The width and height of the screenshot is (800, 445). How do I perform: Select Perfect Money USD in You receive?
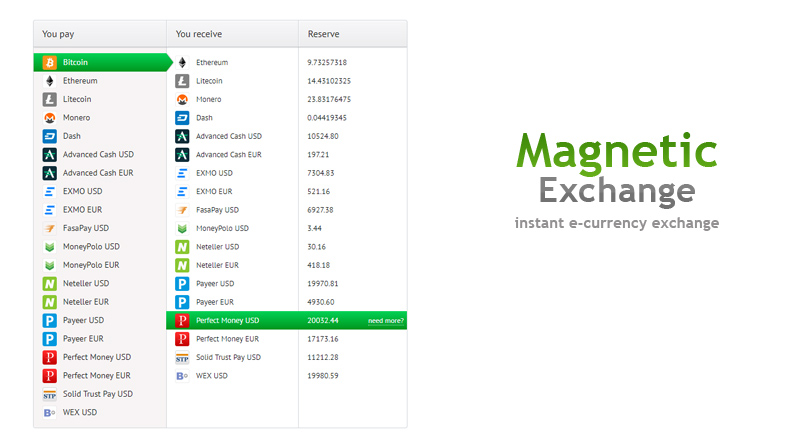[228, 320]
